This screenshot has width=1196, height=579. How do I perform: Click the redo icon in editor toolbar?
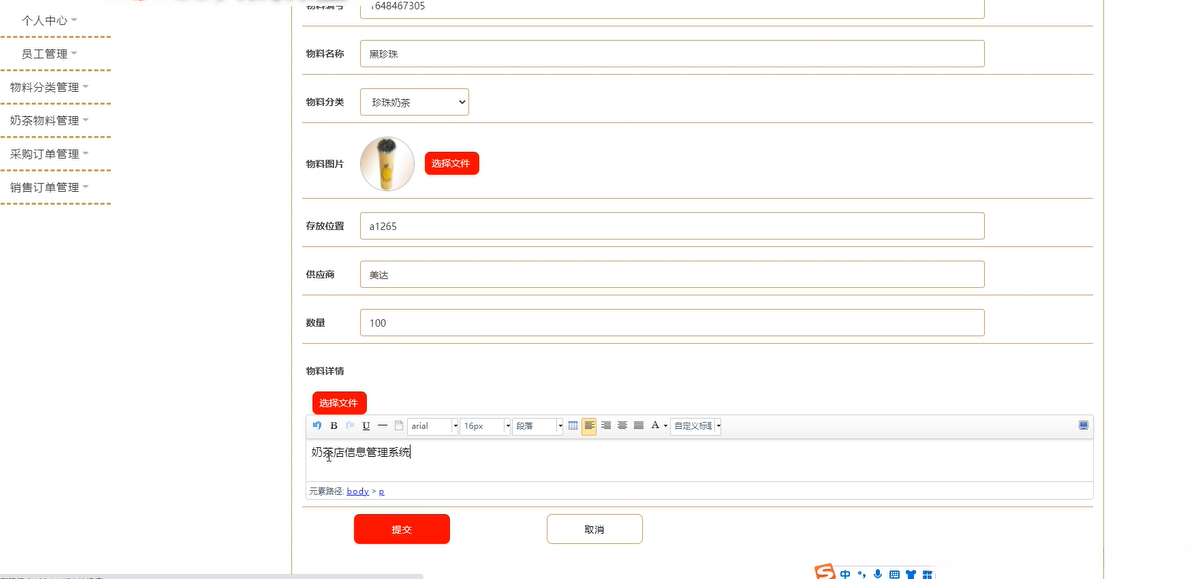click(350, 425)
